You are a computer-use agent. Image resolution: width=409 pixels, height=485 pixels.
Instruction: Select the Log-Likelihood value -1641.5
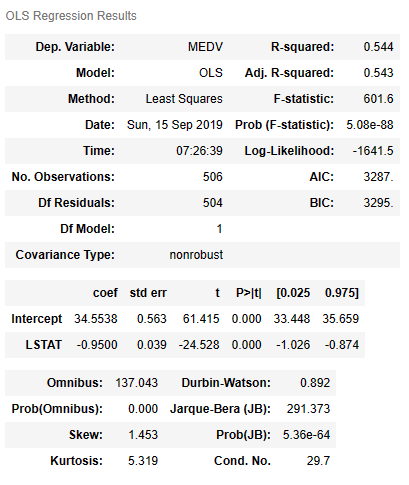click(x=373, y=151)
